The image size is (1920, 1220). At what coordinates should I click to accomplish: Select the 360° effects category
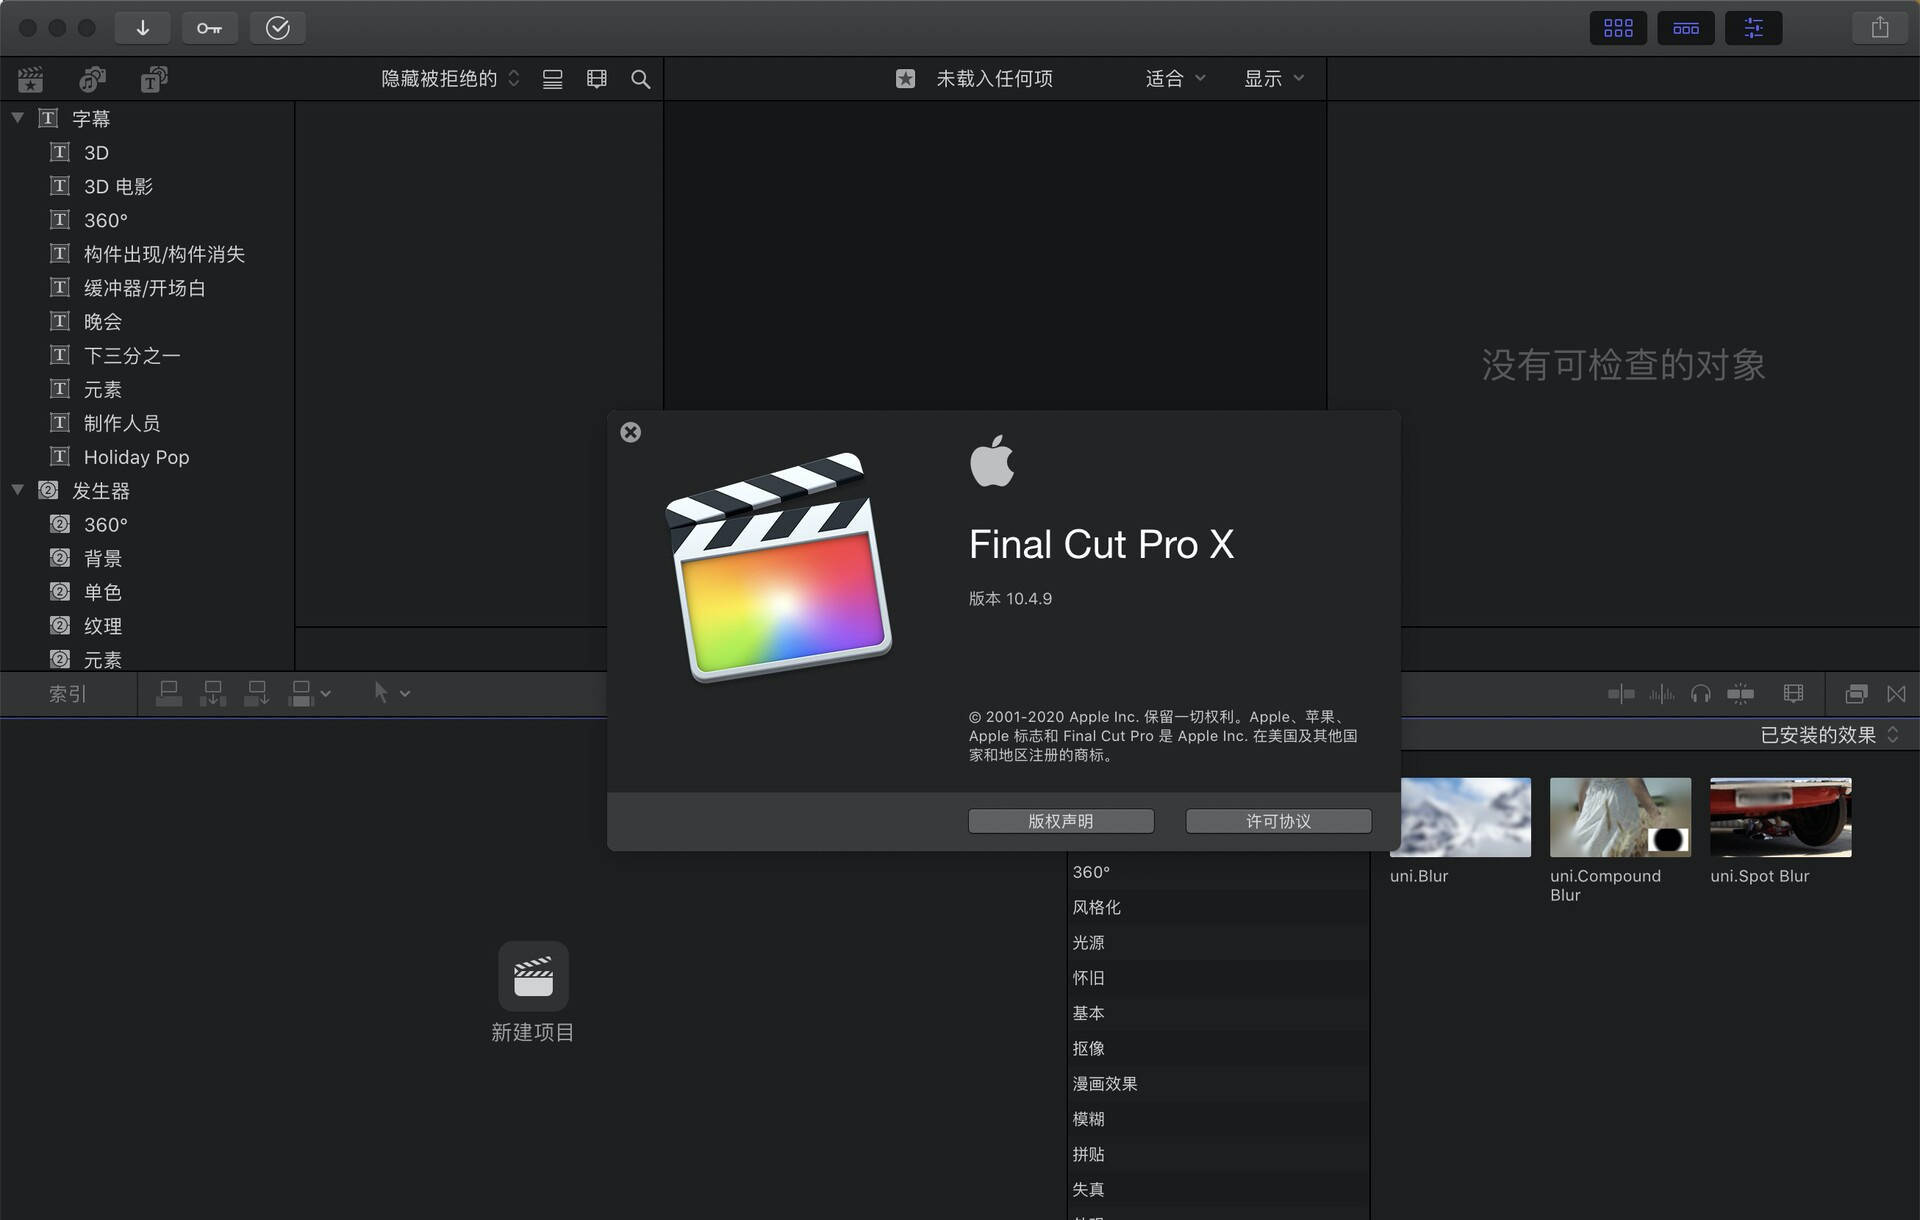click(x=1218, y=873)
